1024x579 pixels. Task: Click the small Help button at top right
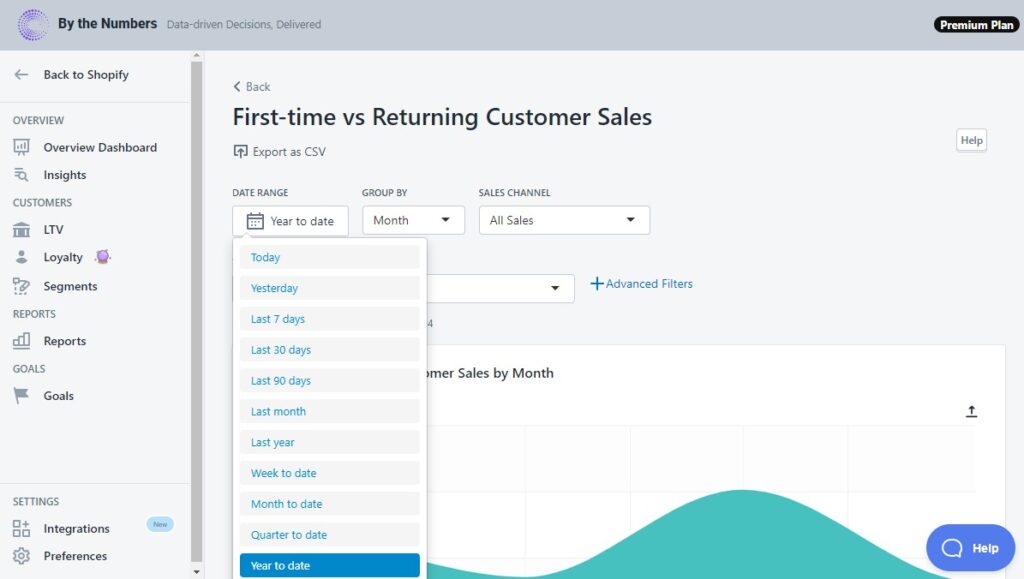pos(971,140)
